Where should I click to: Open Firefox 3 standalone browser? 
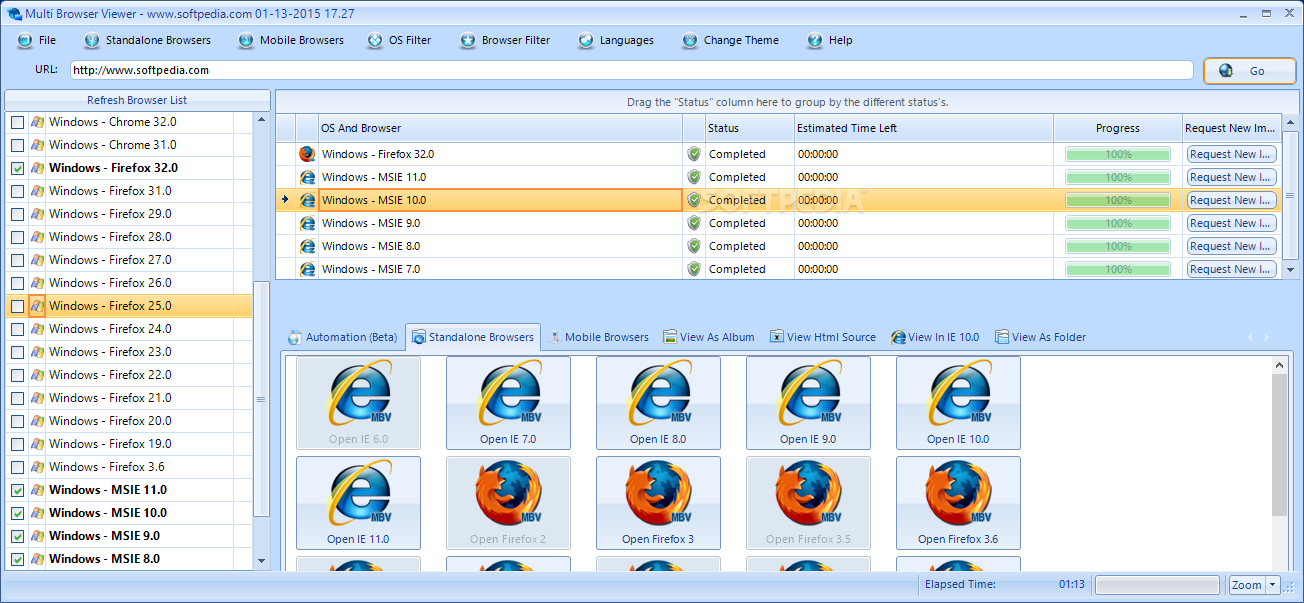(x=658, y=503)
